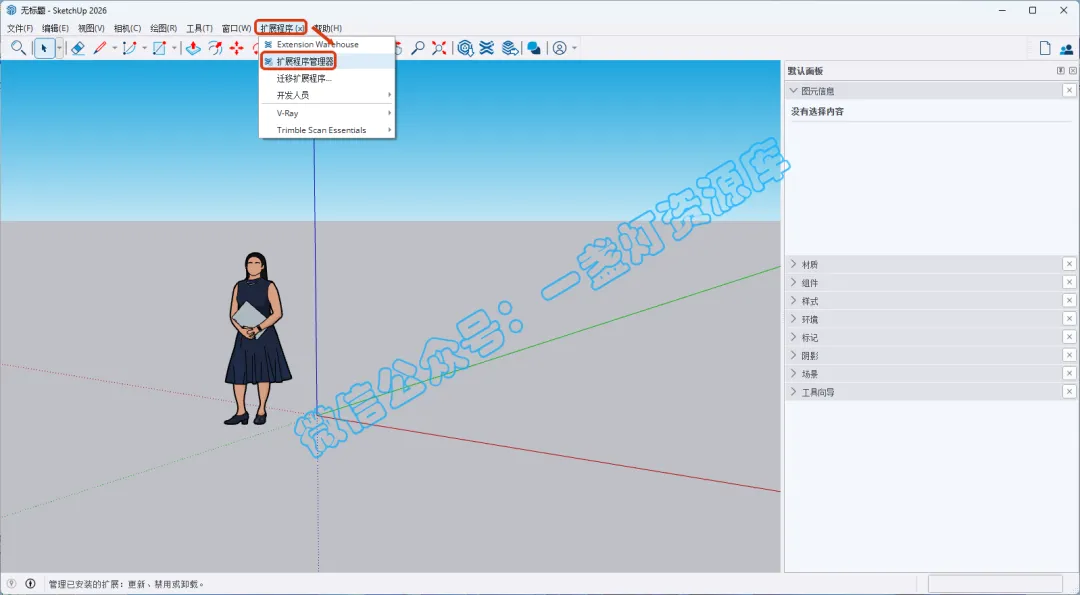The image size is (1080, 595).
Task: Close the 工具向导 panel section
Action: click(x=1069, y=392)
